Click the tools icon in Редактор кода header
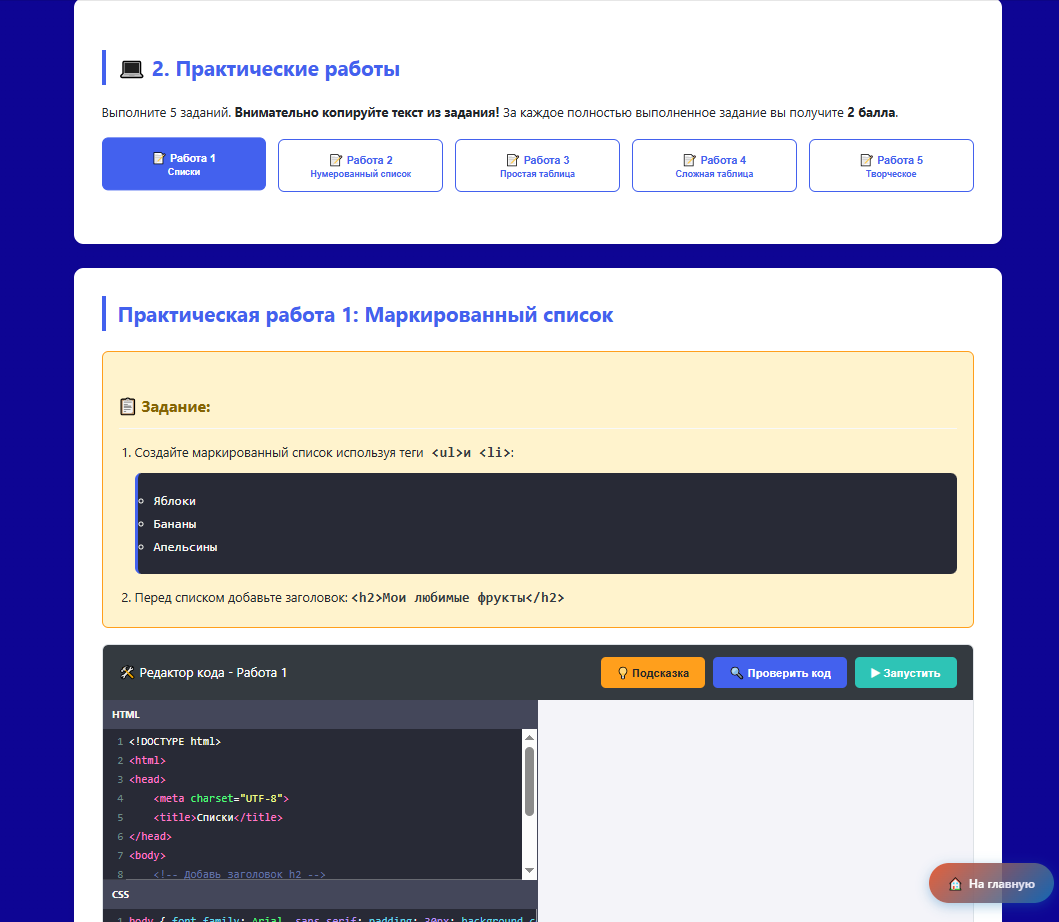The height and width of the screenshot is (922, 1059). coord(127,673)
